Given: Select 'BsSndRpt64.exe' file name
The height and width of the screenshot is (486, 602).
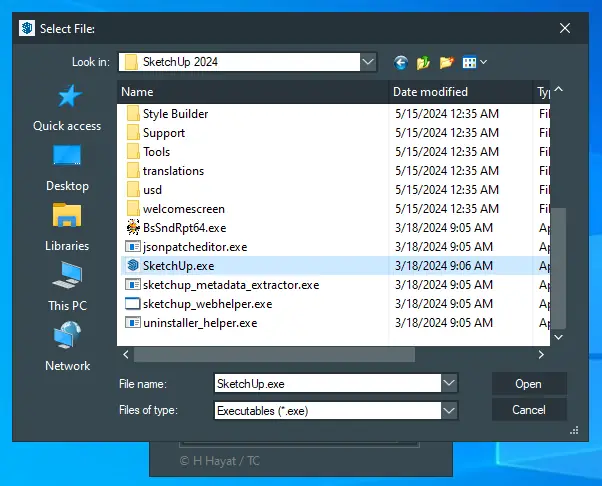Looking at the screenshot, I should (184, 228).
